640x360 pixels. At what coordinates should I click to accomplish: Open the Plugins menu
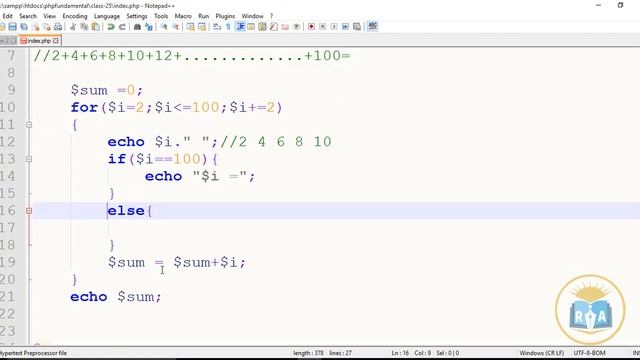click(x=225, y=16)
